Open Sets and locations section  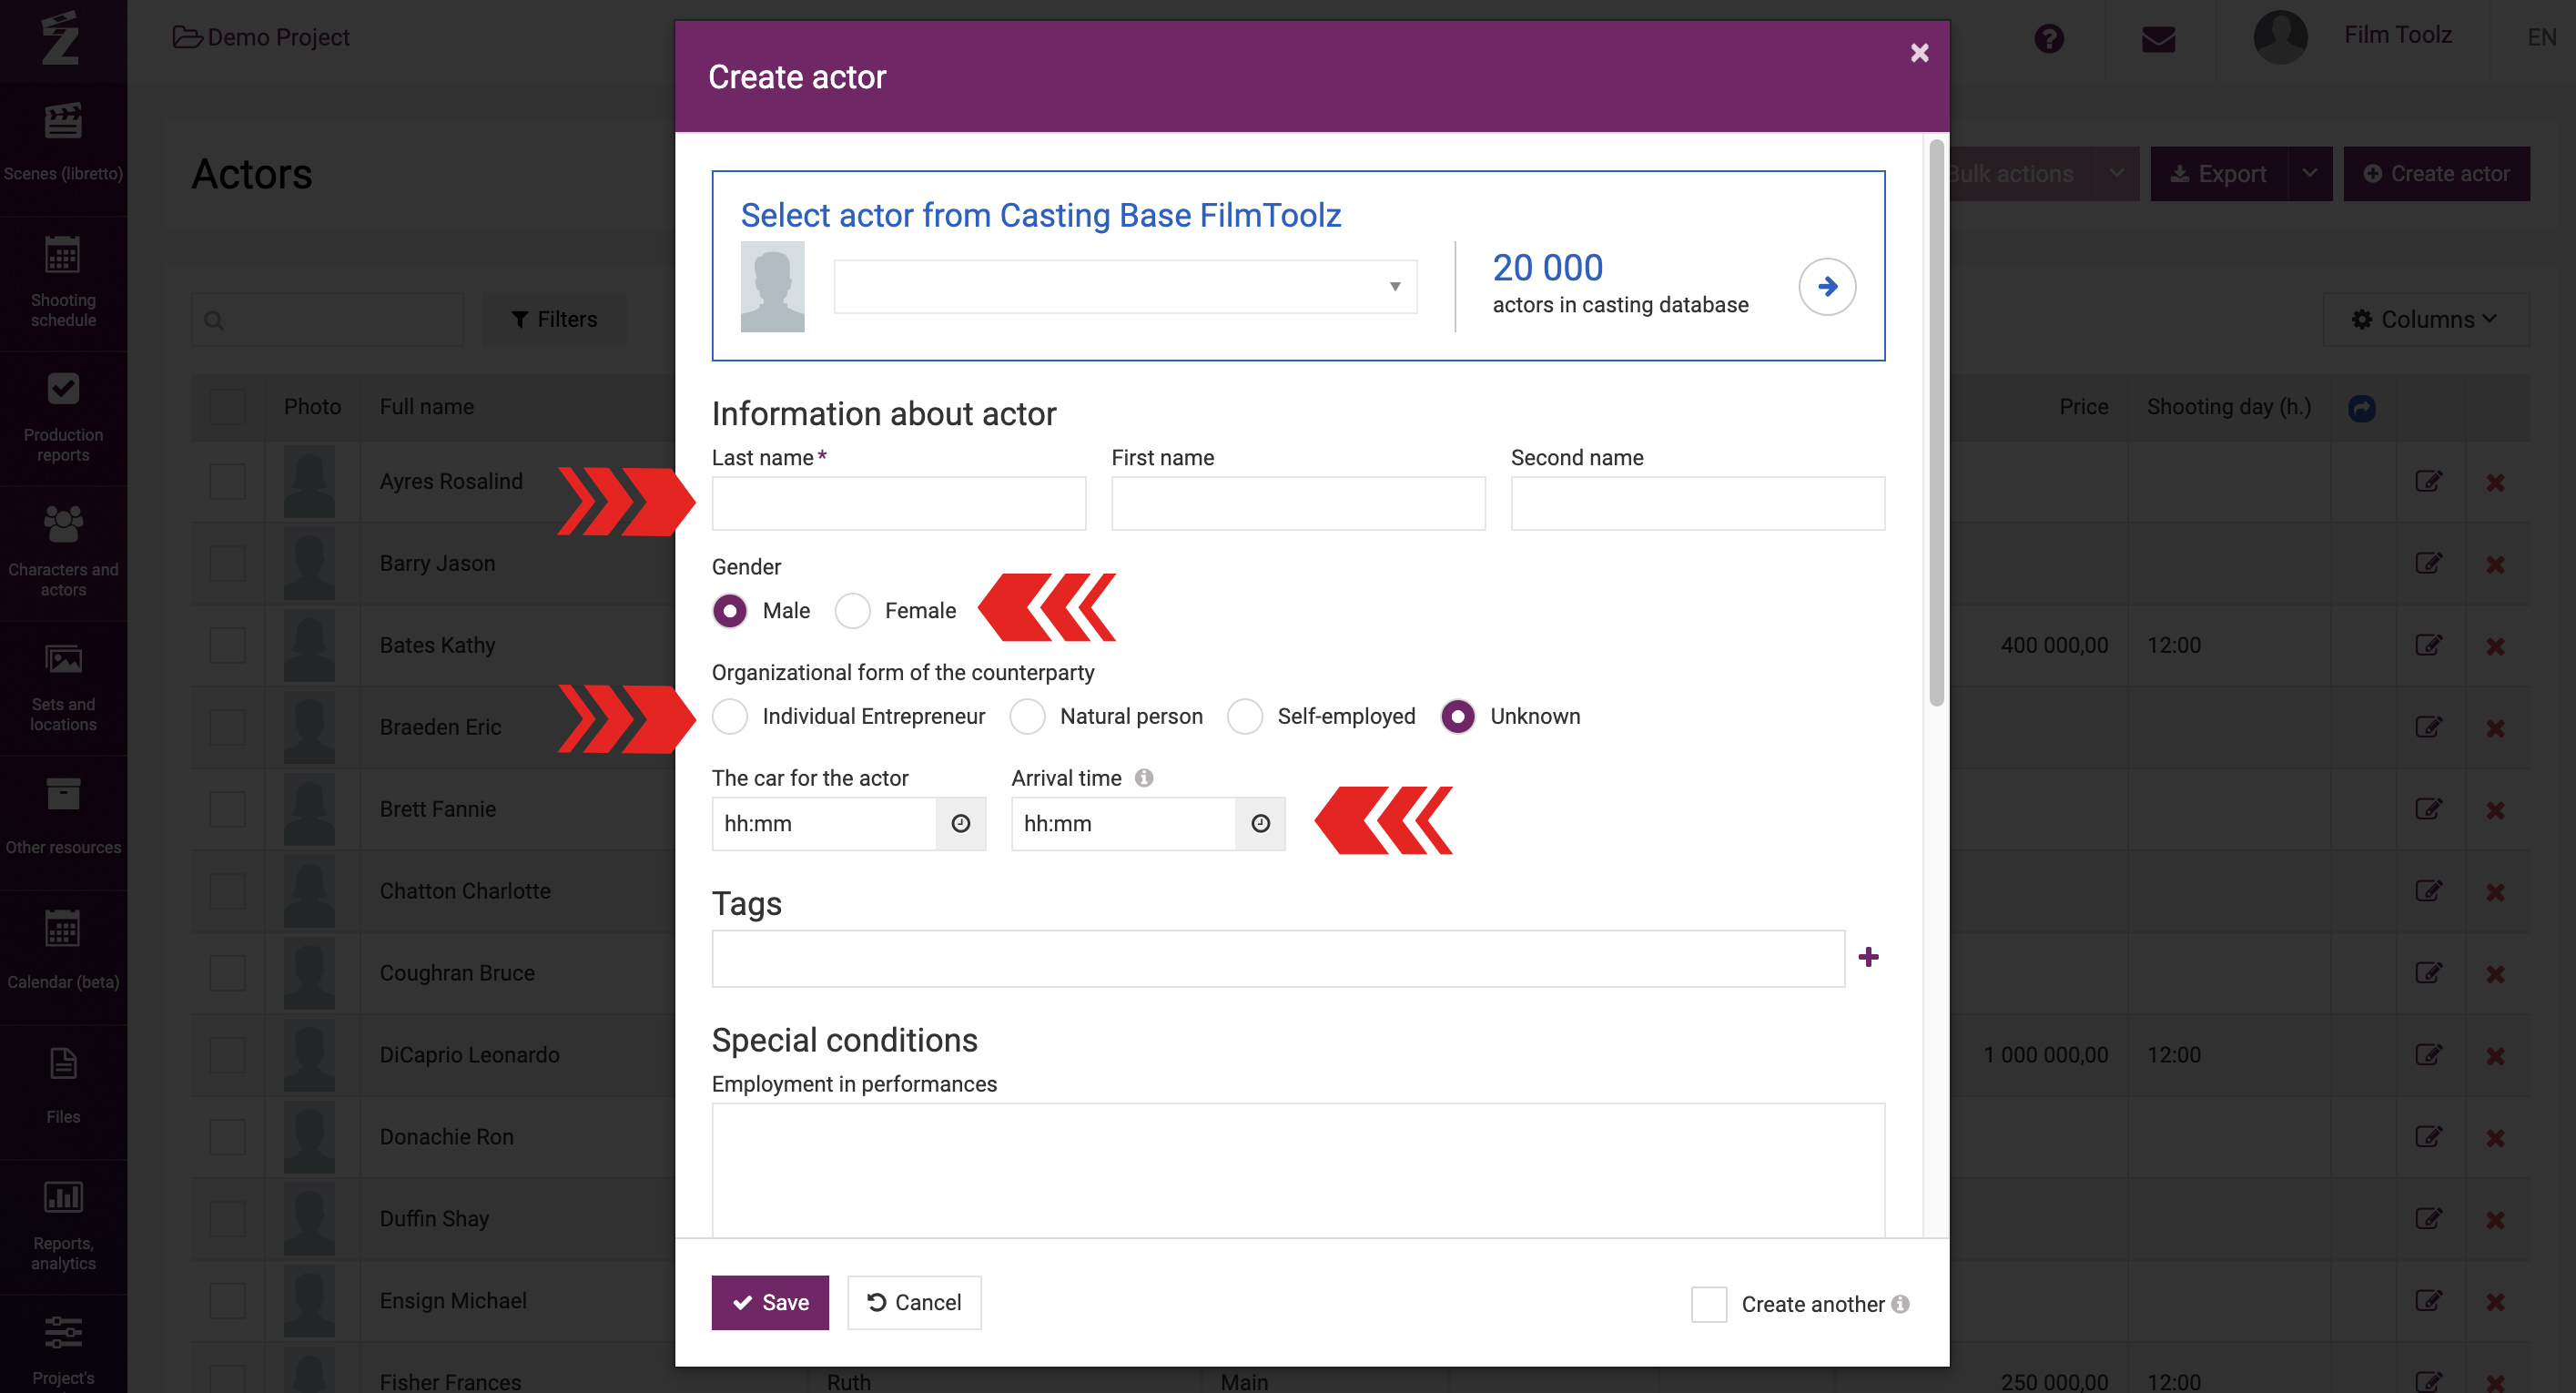[63, 688]
